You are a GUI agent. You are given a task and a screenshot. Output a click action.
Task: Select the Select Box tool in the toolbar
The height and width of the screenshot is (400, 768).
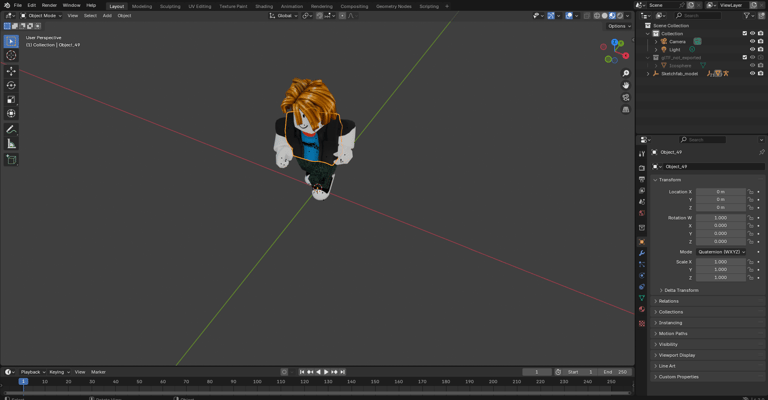point(11,41)
